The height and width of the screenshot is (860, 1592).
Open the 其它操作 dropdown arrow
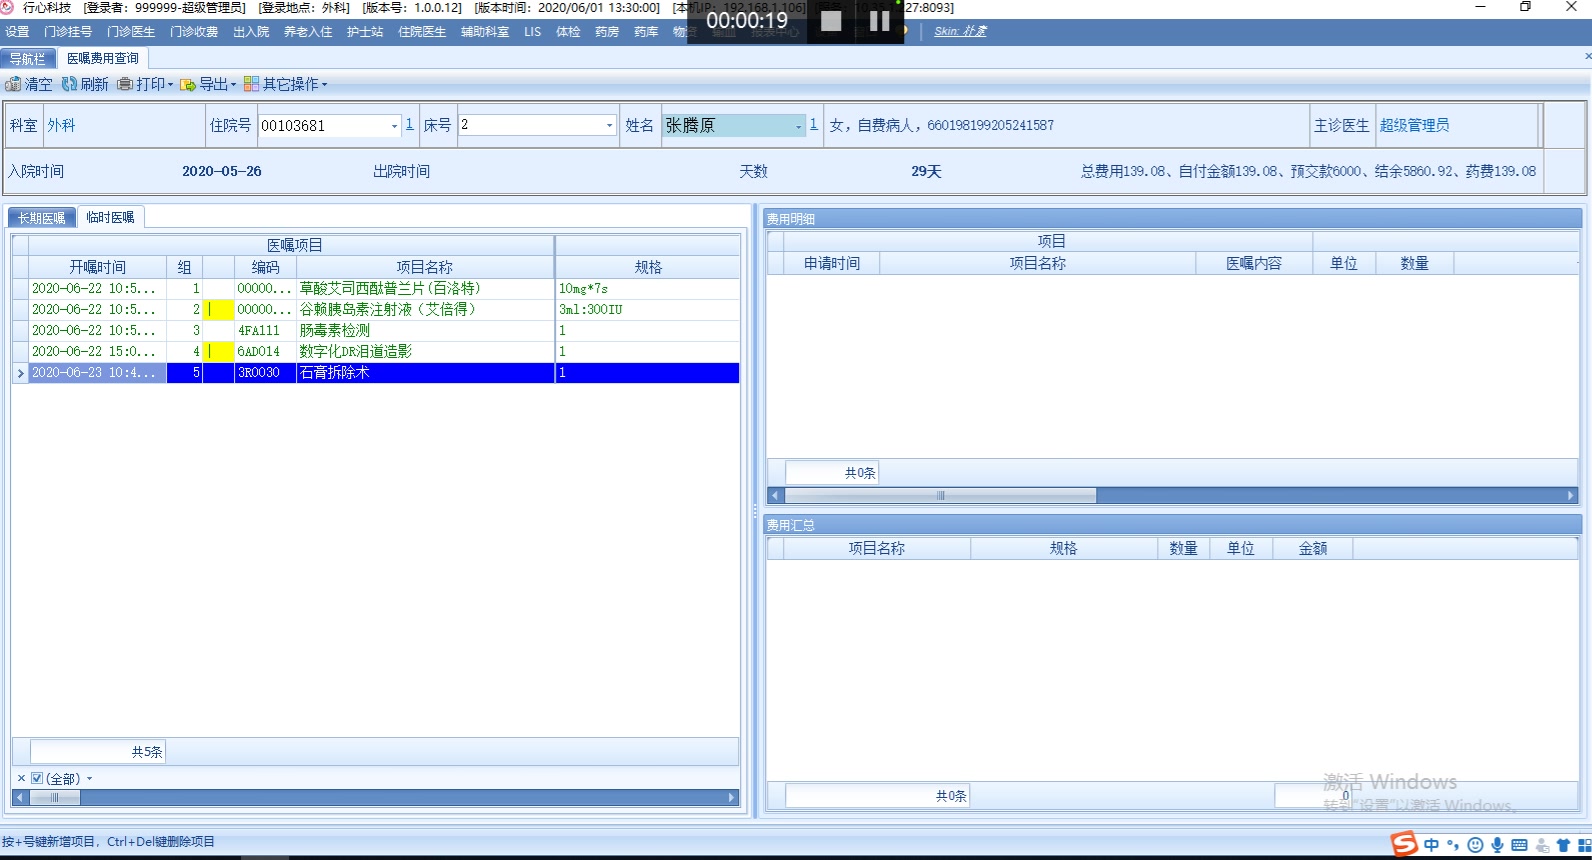[324, 85]
